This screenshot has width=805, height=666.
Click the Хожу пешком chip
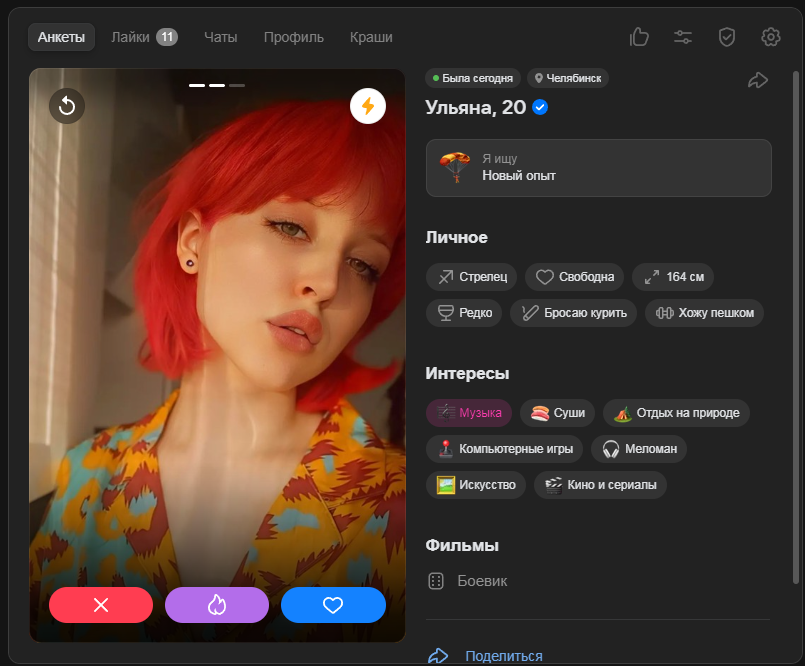coord(704,313)
